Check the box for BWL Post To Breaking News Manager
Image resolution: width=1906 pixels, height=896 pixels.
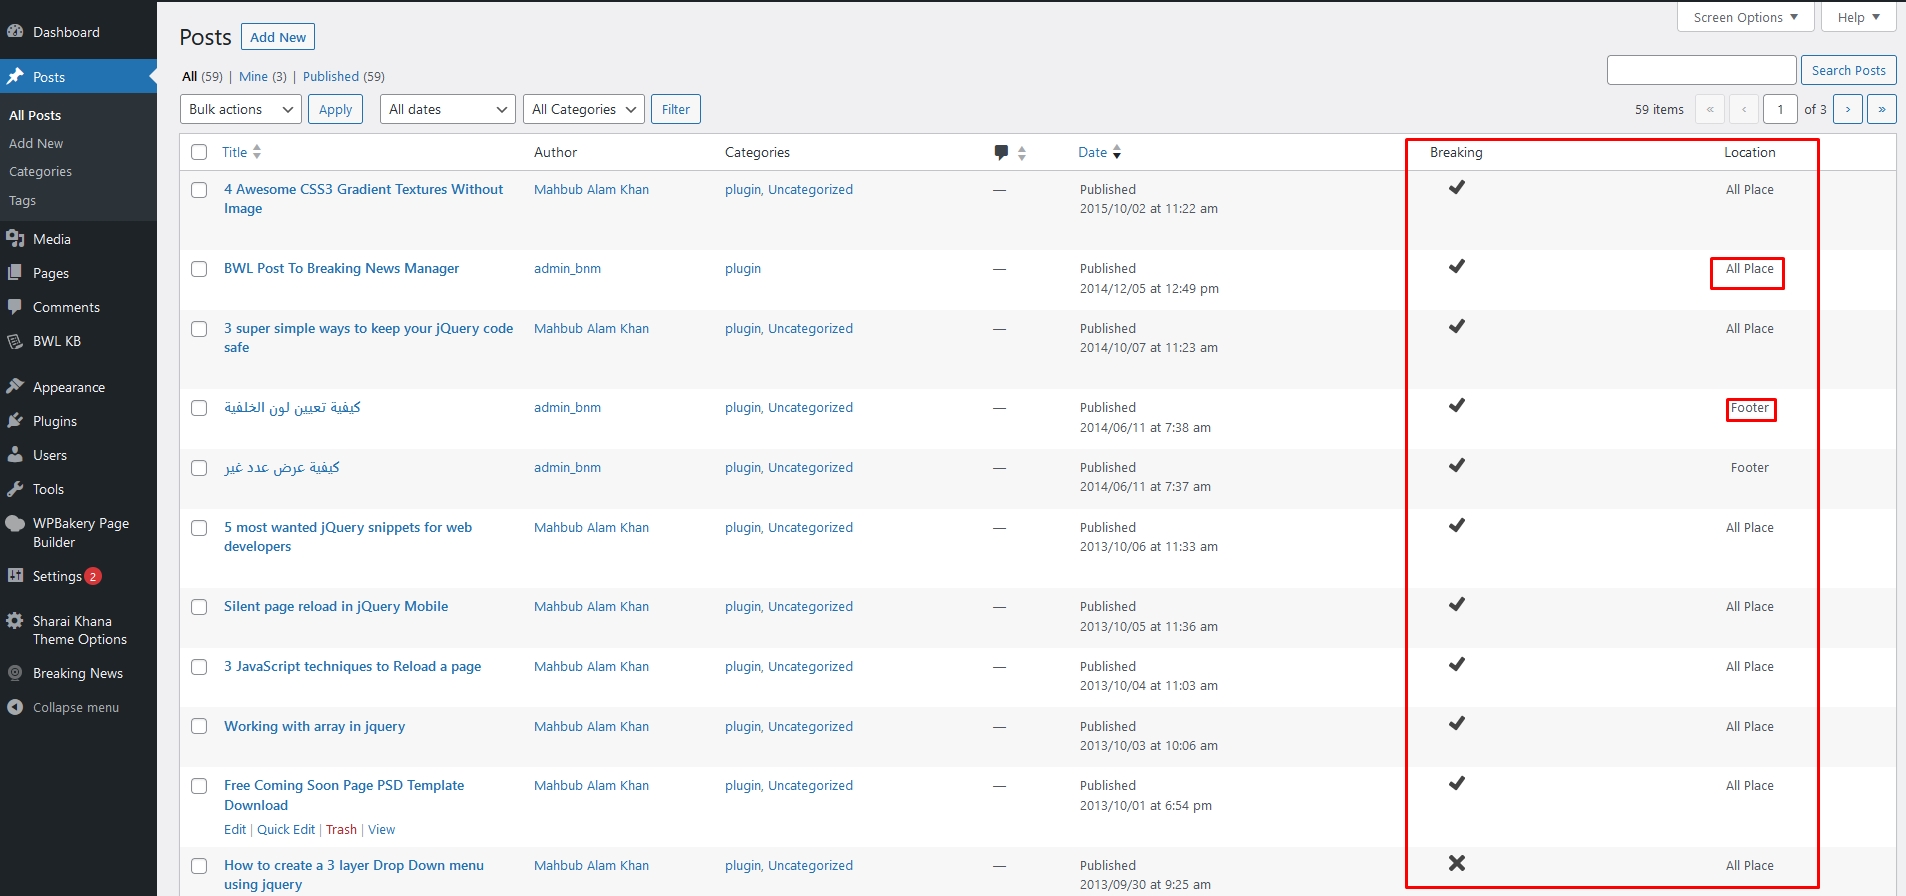(199, 269)
